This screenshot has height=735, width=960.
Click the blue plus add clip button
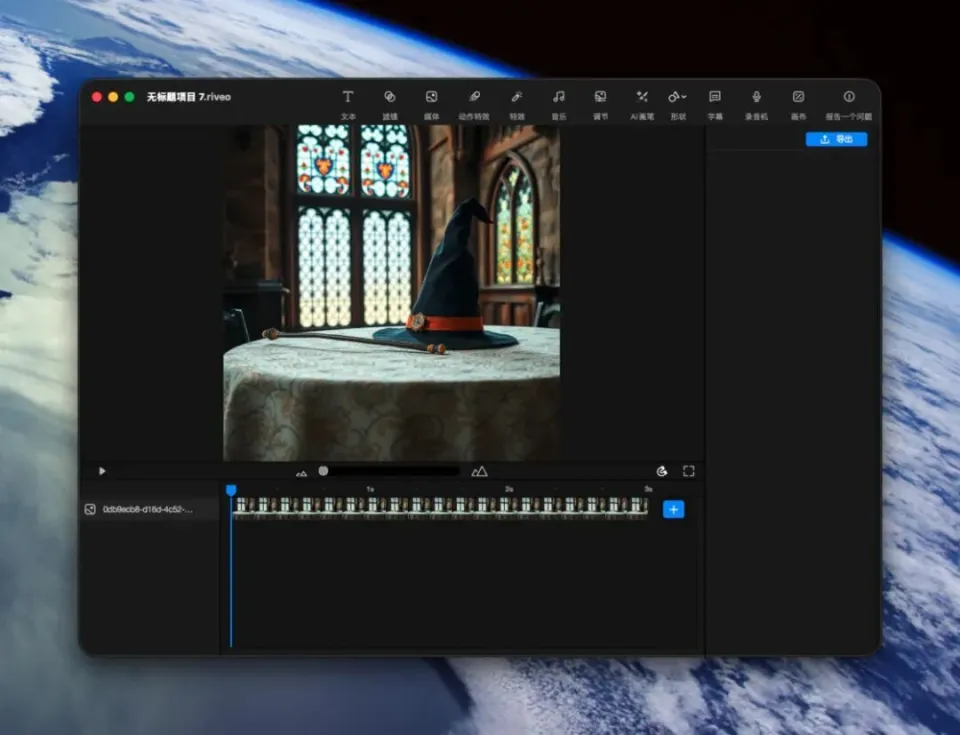(674, 509)
